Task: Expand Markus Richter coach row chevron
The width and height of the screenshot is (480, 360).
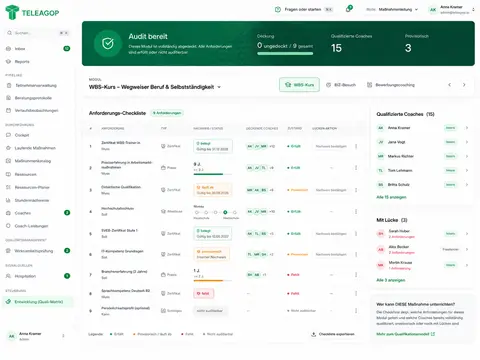Action: coord(467,156)
